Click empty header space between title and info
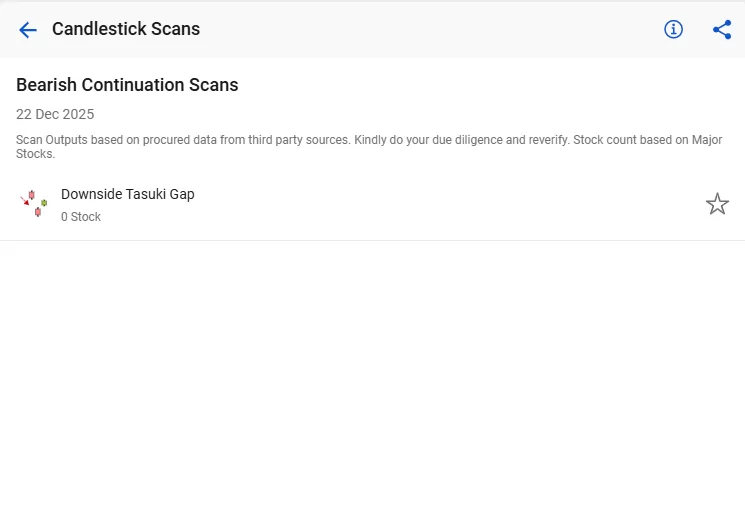 click(430, 30)
